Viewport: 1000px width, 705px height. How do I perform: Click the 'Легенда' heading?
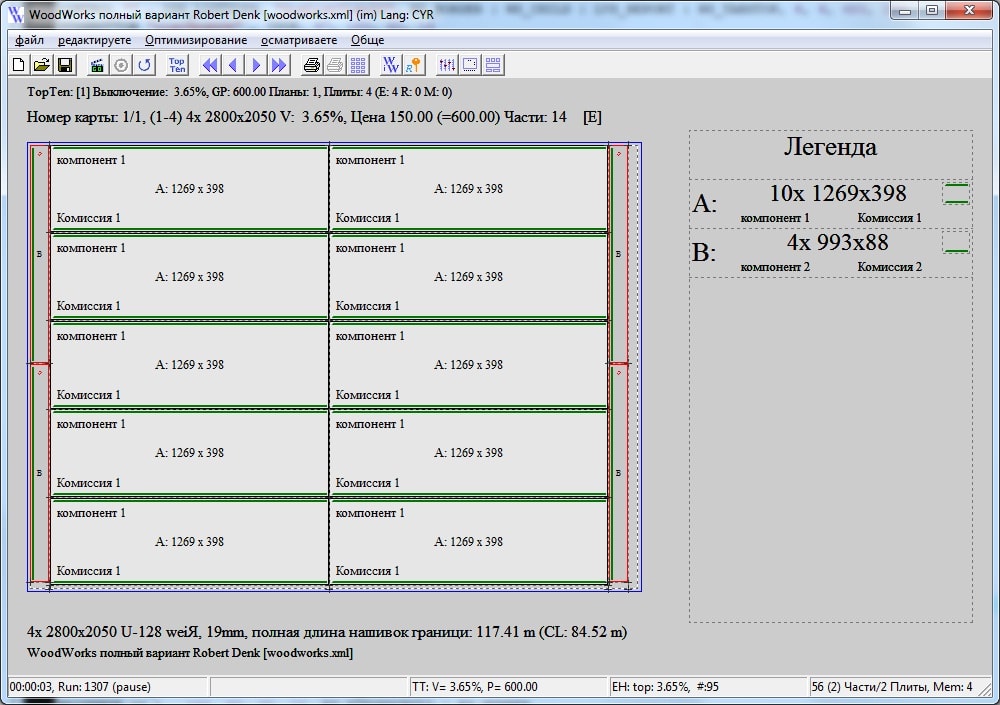coord(830,147)
